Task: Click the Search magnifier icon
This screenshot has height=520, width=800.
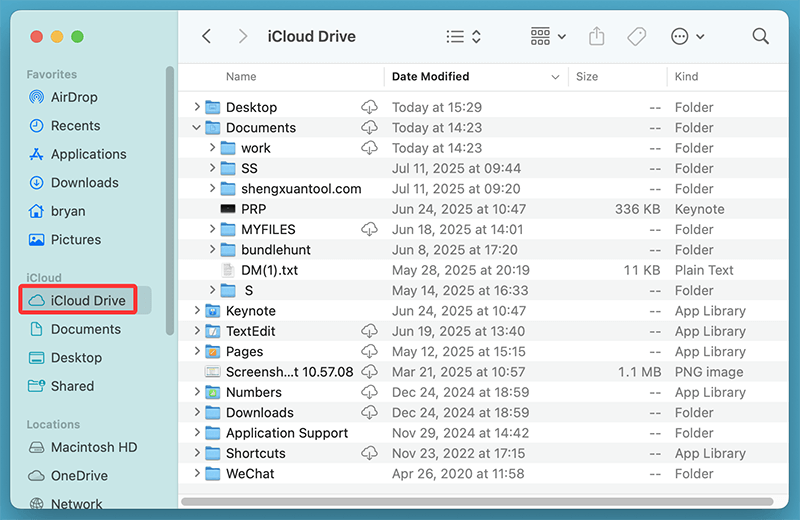Action: pos(760,36)
